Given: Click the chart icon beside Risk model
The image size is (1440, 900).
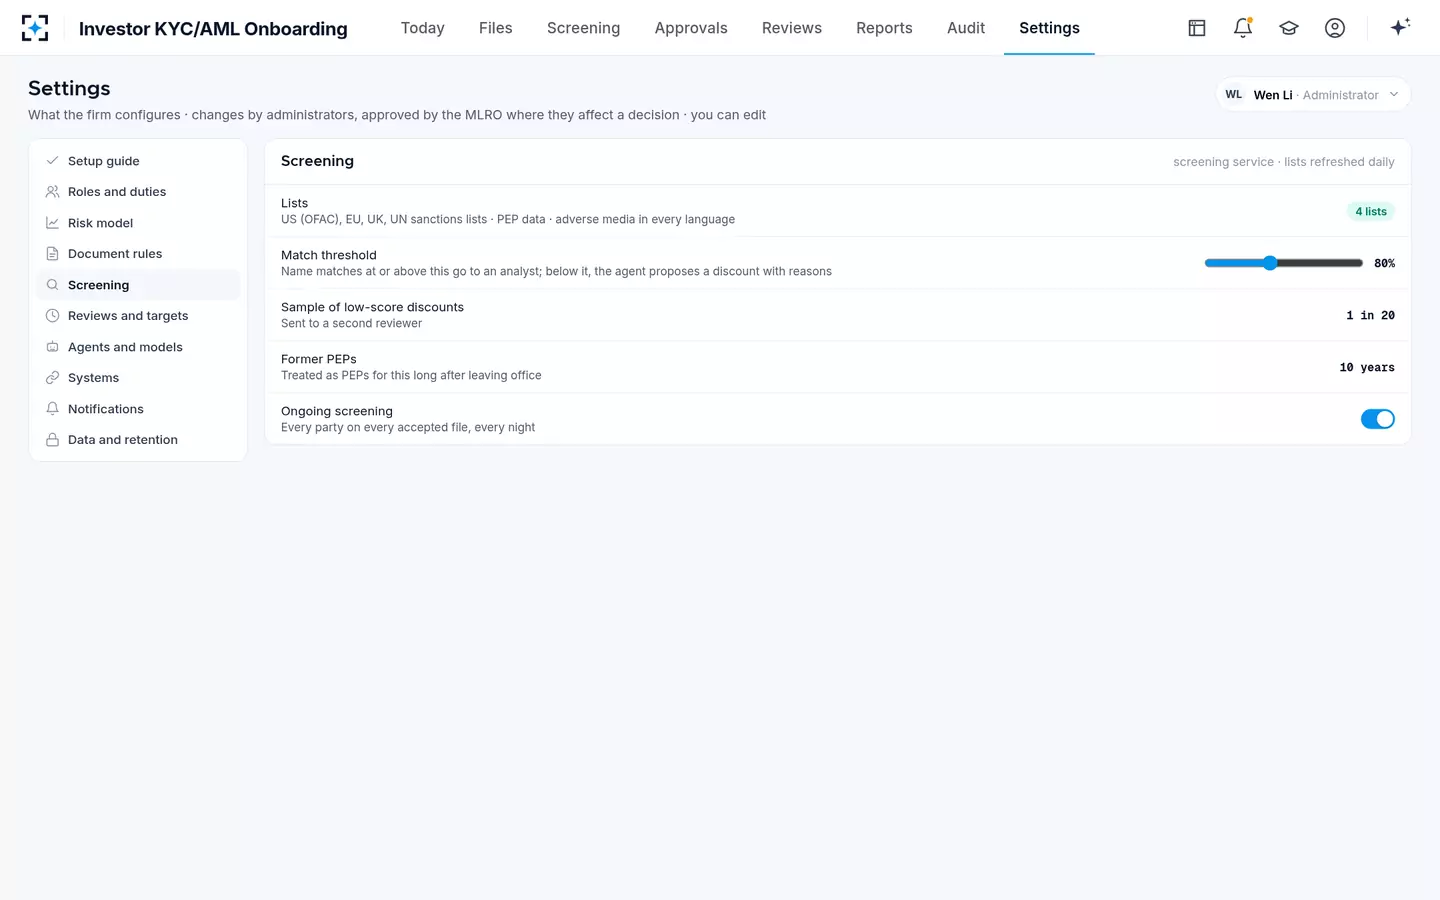Looking at the screenshot, I should [52, 223].
